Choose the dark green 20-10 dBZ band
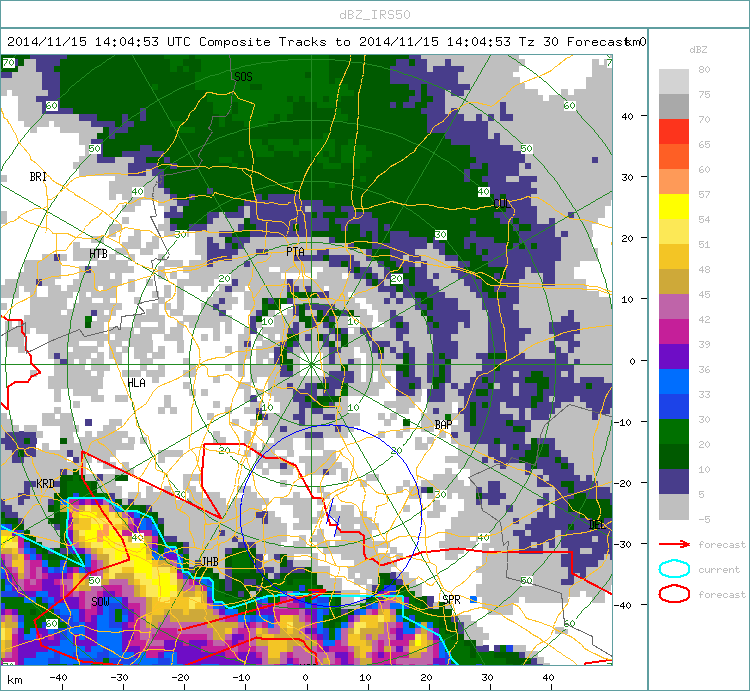Image resolution: width=750 pixels, height=691 pixels. (674, 456)
